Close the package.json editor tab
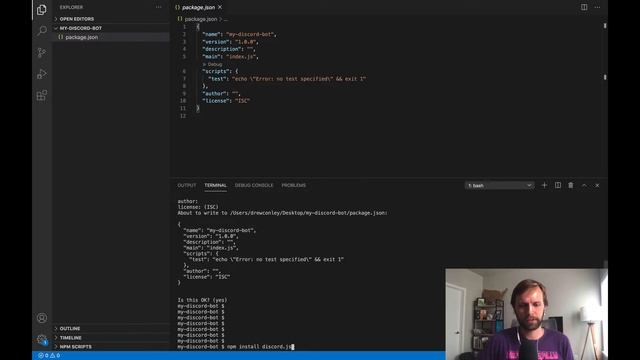640x360 pixels. [220, 7]
